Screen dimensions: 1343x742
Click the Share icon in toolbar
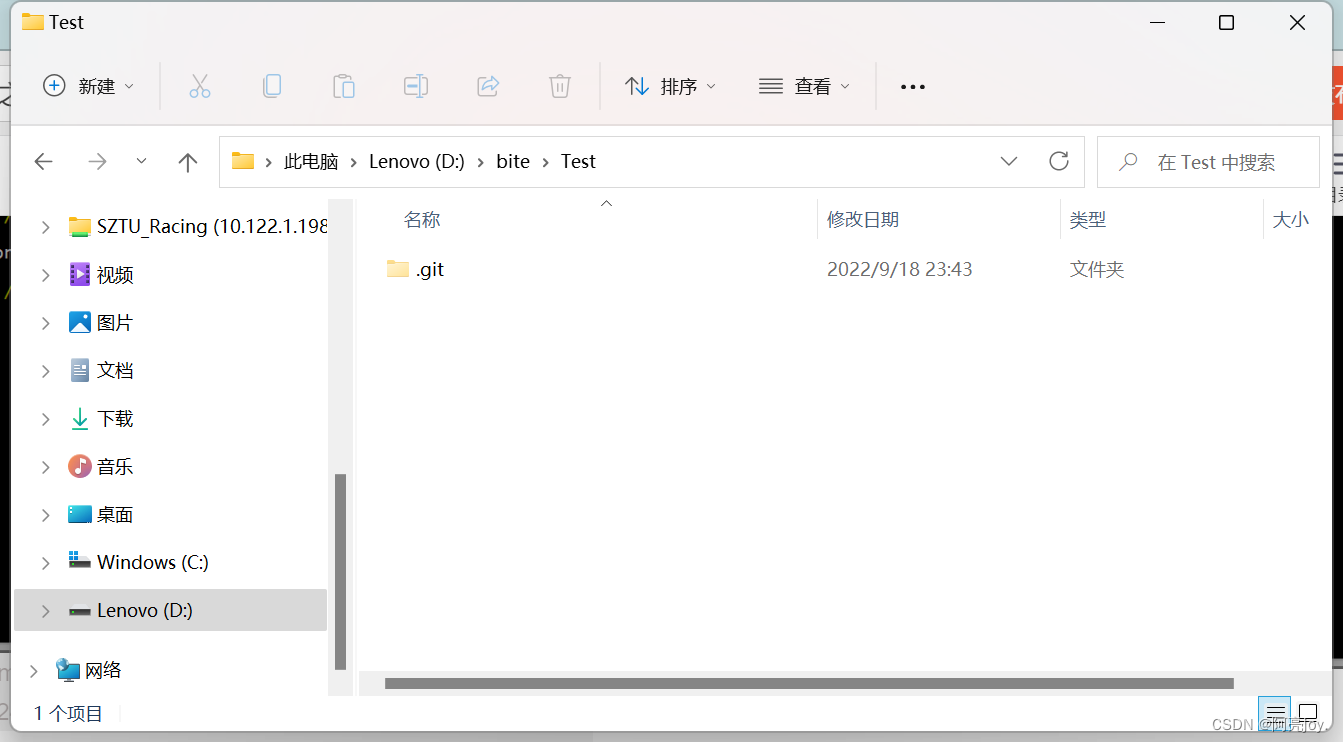point(488,86)
